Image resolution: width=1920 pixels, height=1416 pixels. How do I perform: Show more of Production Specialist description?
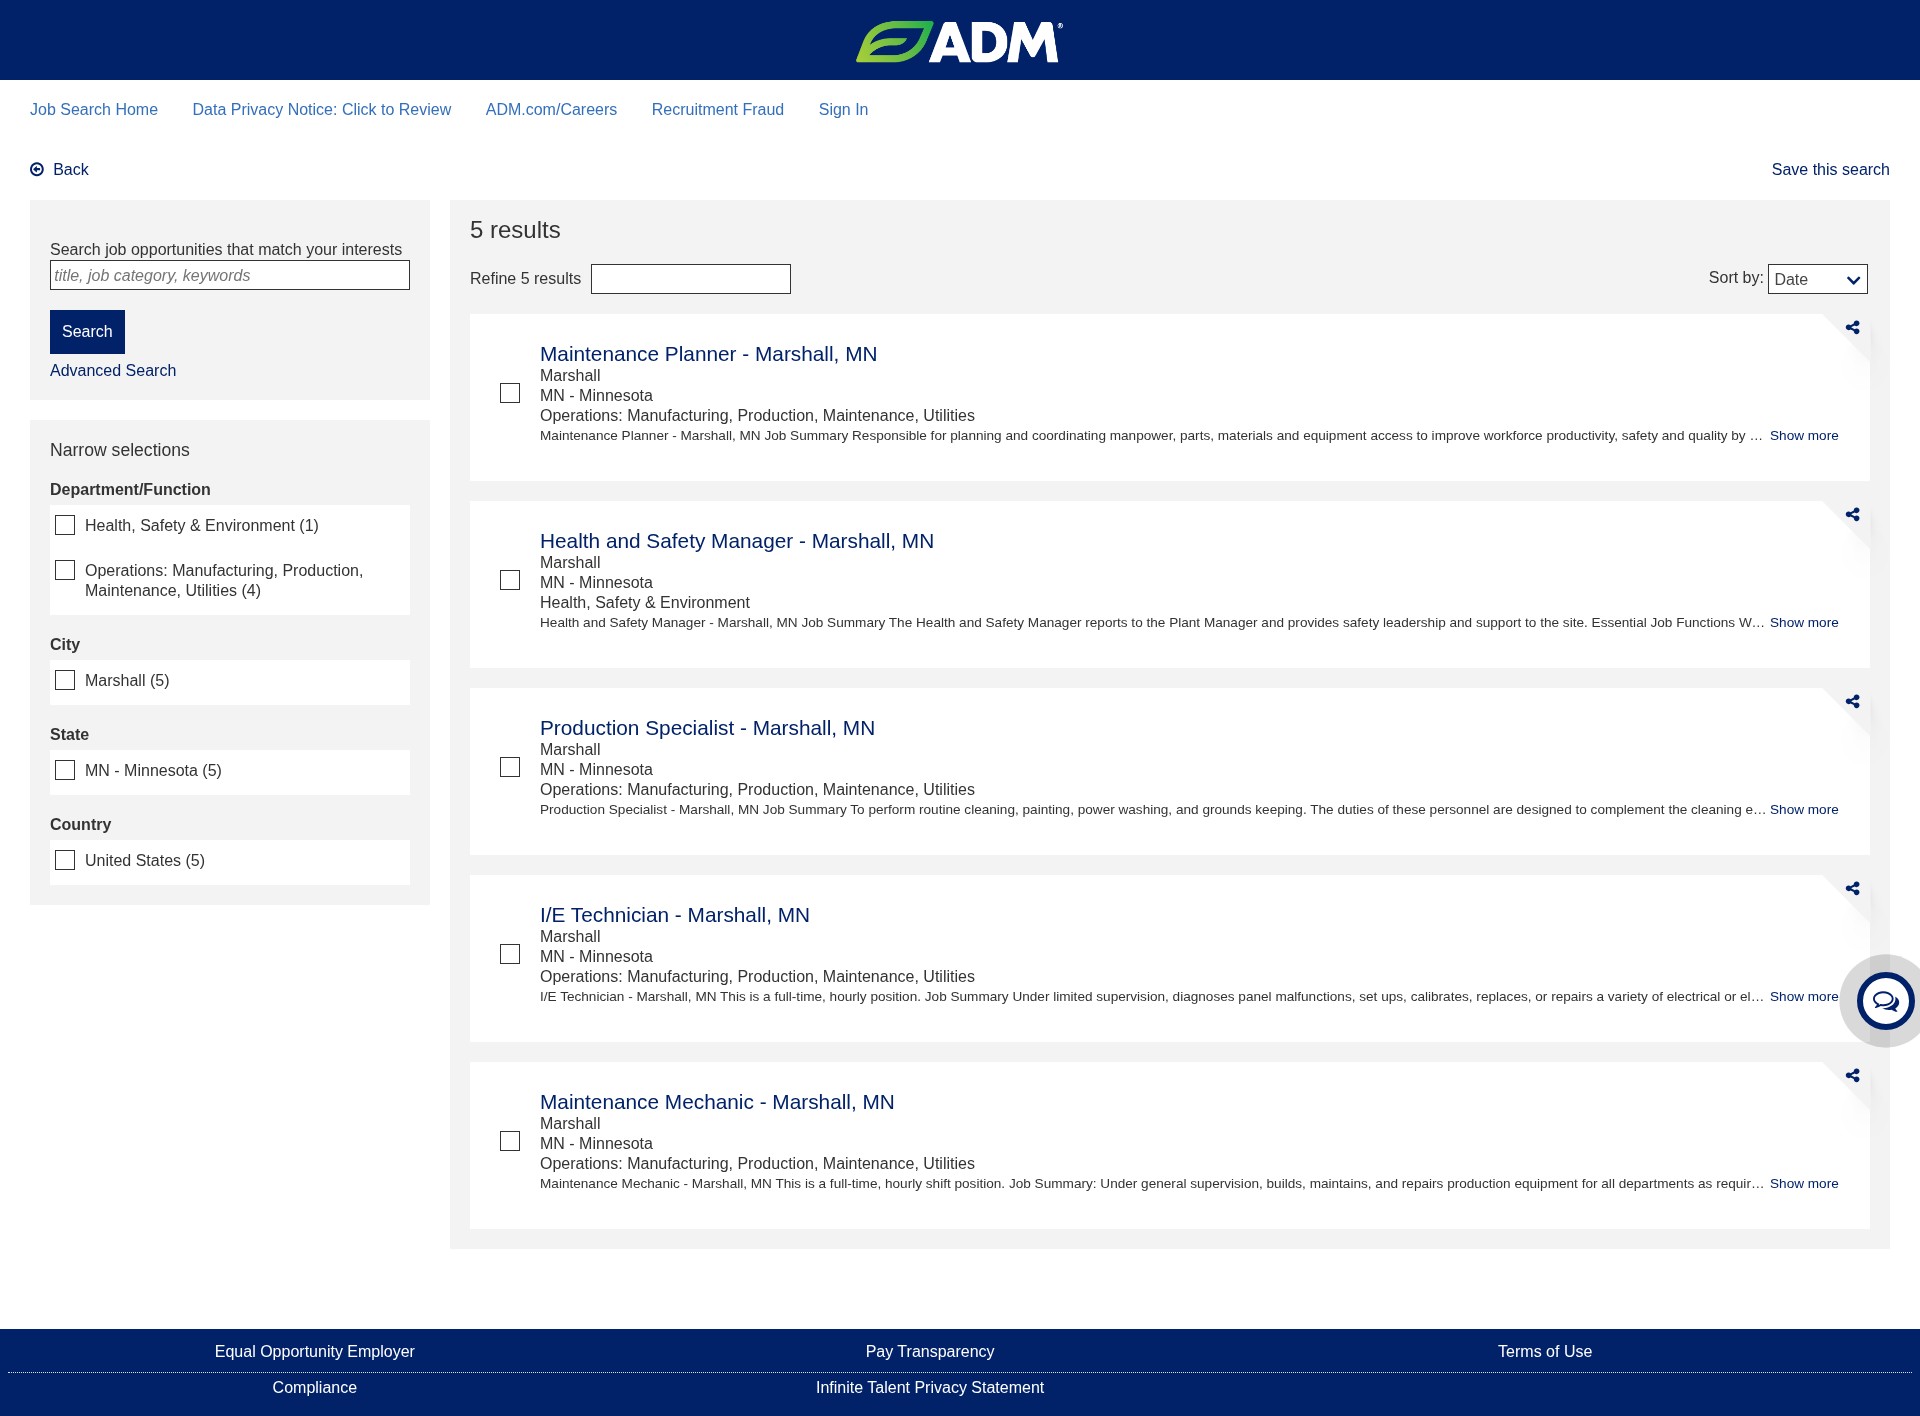pos(1804,810)
